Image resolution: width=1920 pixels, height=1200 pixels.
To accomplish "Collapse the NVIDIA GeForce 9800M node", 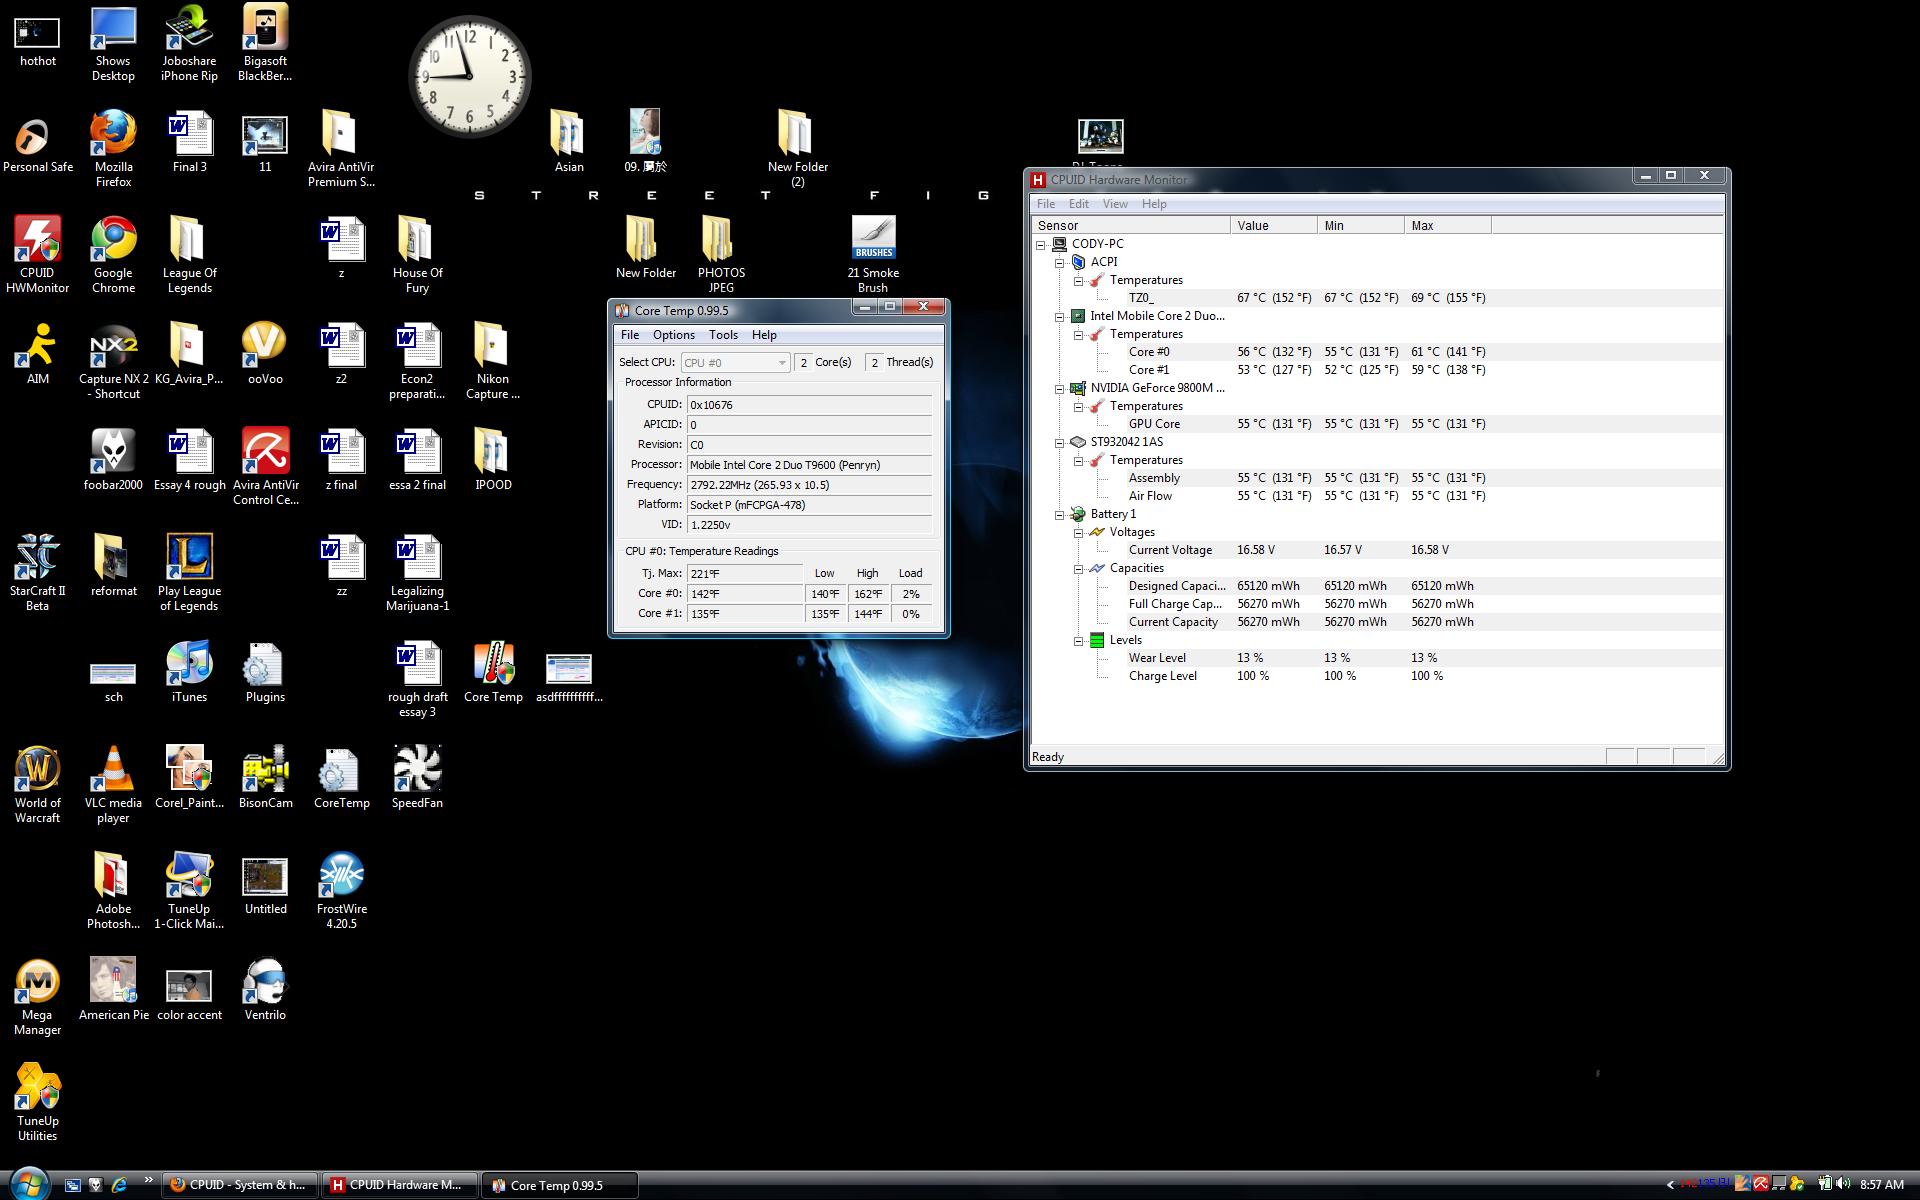I will pos(1060,388).
